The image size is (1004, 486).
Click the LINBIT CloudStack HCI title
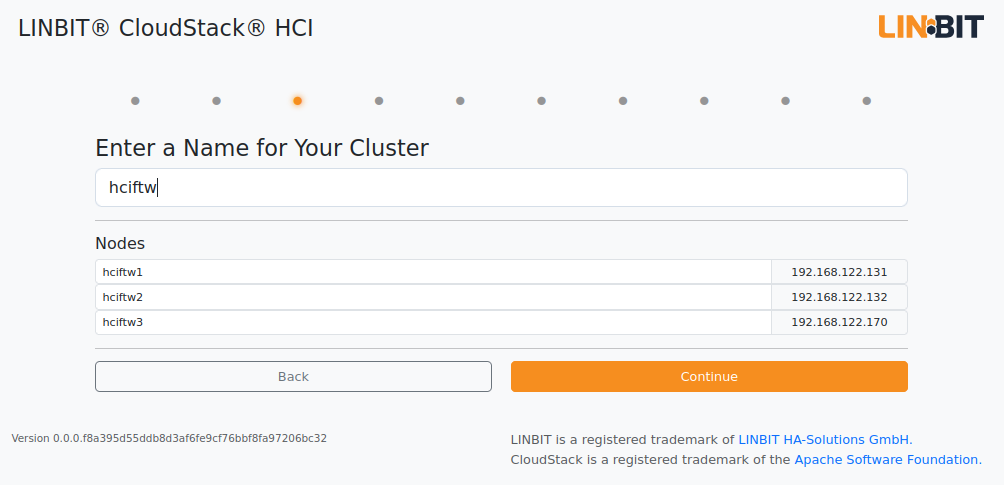pos(166,28)
